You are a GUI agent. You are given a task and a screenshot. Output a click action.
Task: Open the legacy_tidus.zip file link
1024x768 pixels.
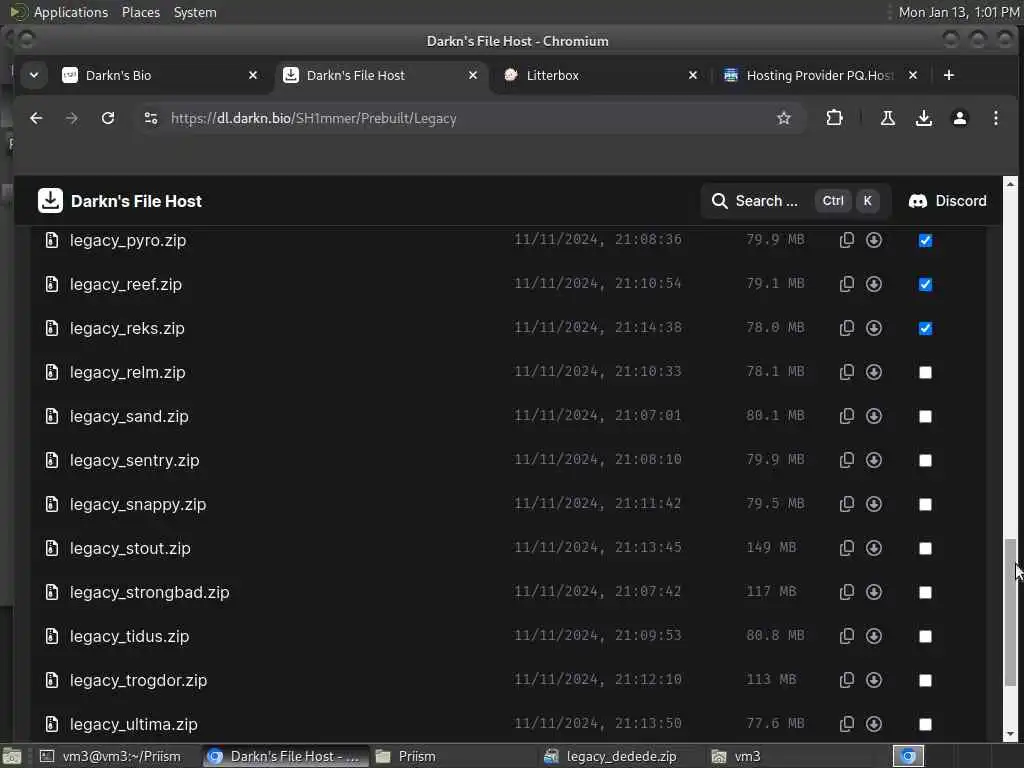[129, 636]
